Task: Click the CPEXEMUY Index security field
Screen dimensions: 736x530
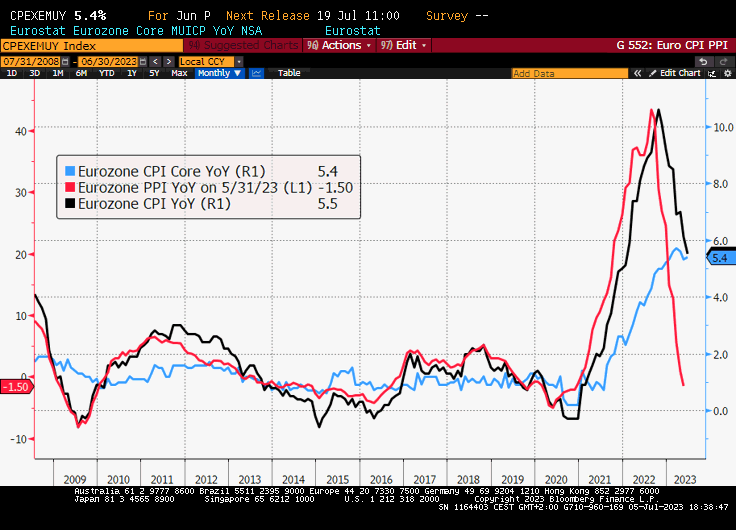Action: (x=92, y=46)
